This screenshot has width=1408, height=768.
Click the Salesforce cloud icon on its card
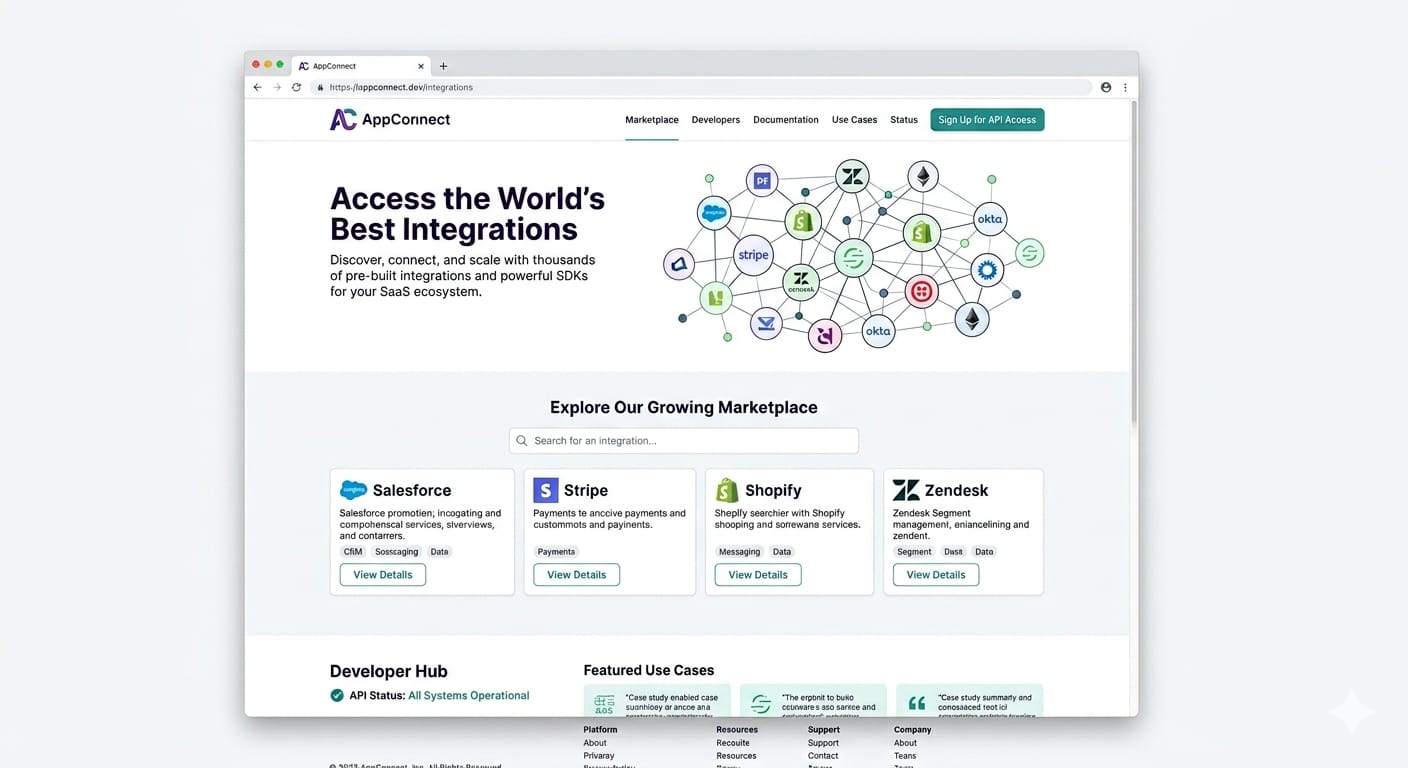(x=353, y=490)
